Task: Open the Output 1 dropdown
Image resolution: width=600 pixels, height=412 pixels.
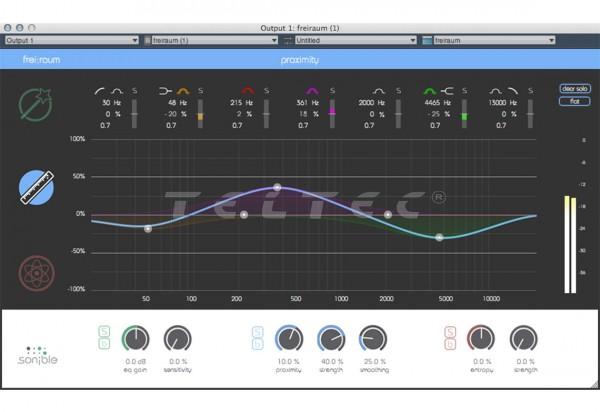Action: pyautogui.click(x=70, y=40)
